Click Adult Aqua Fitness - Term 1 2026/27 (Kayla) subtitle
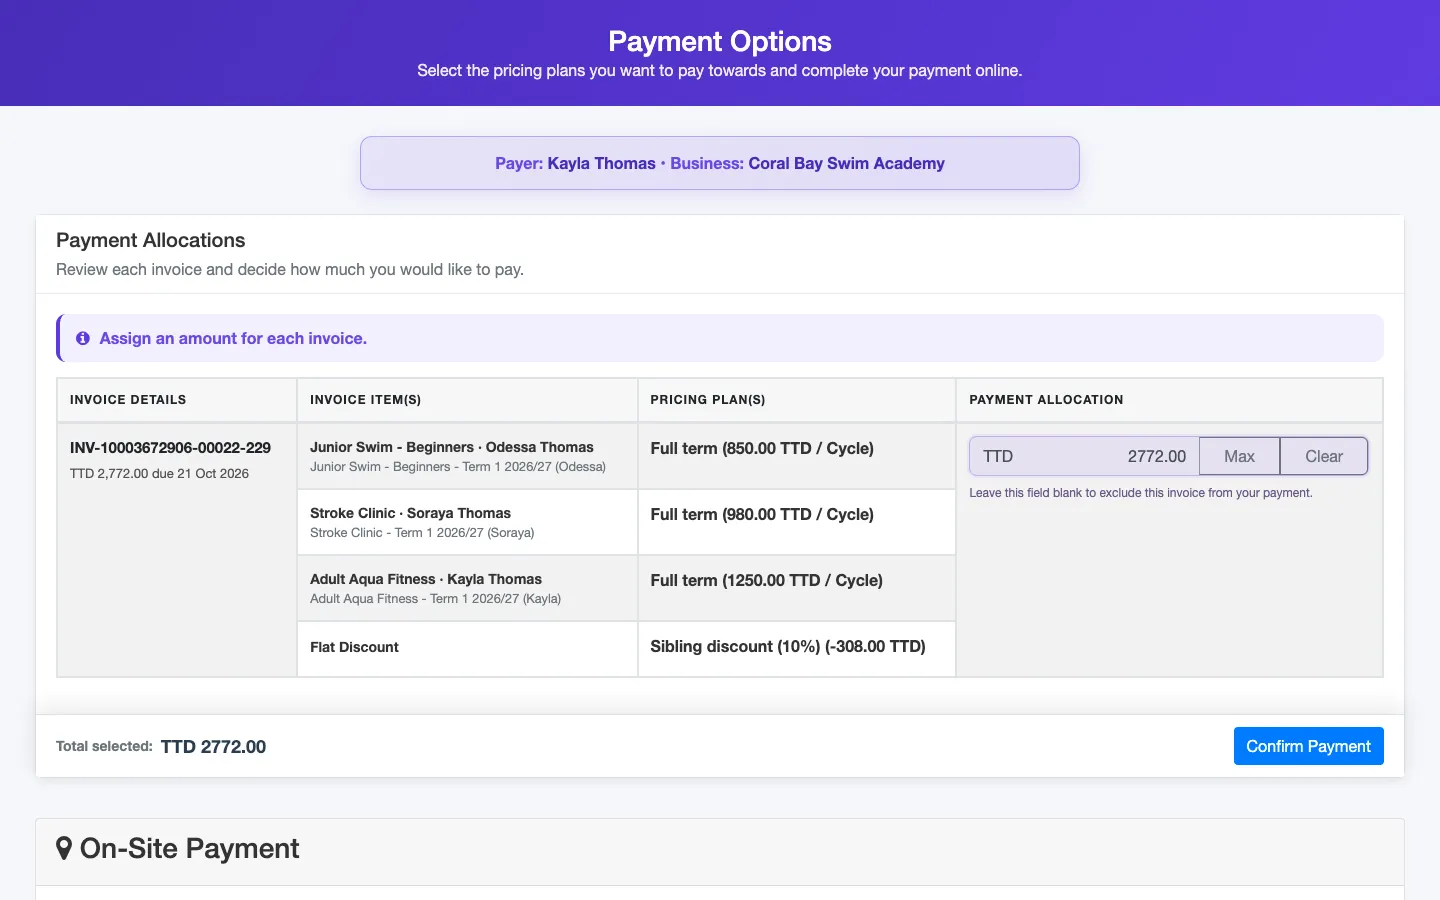 coord(435,599)
